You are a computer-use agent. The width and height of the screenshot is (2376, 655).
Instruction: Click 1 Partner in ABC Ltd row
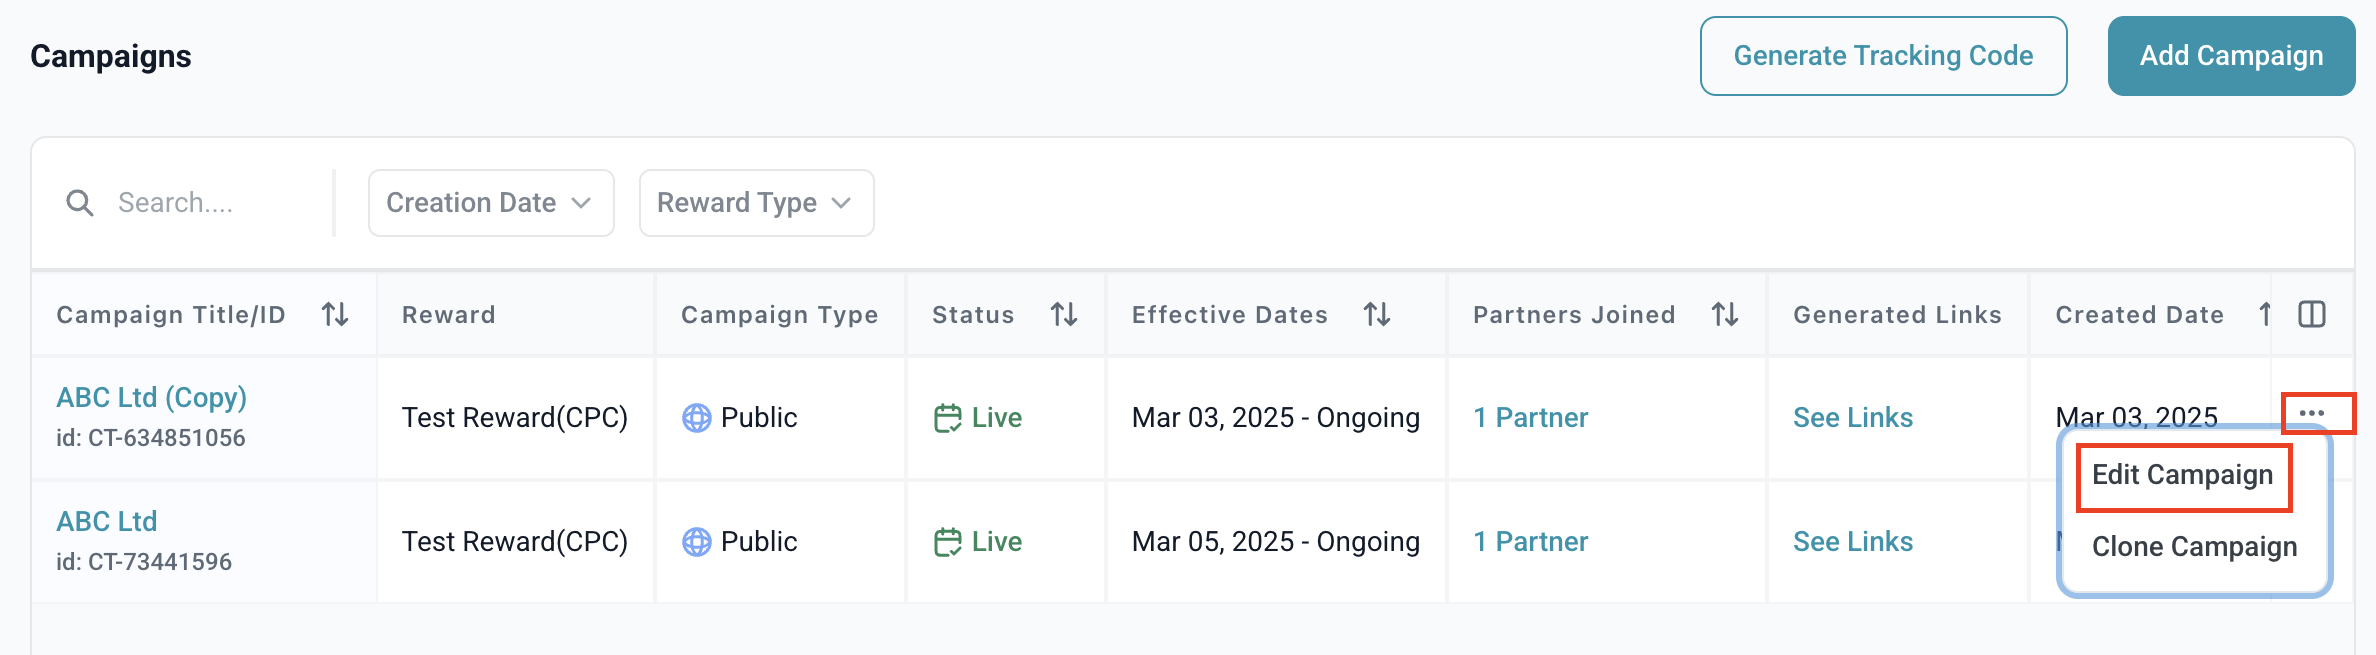(1530, 541)
